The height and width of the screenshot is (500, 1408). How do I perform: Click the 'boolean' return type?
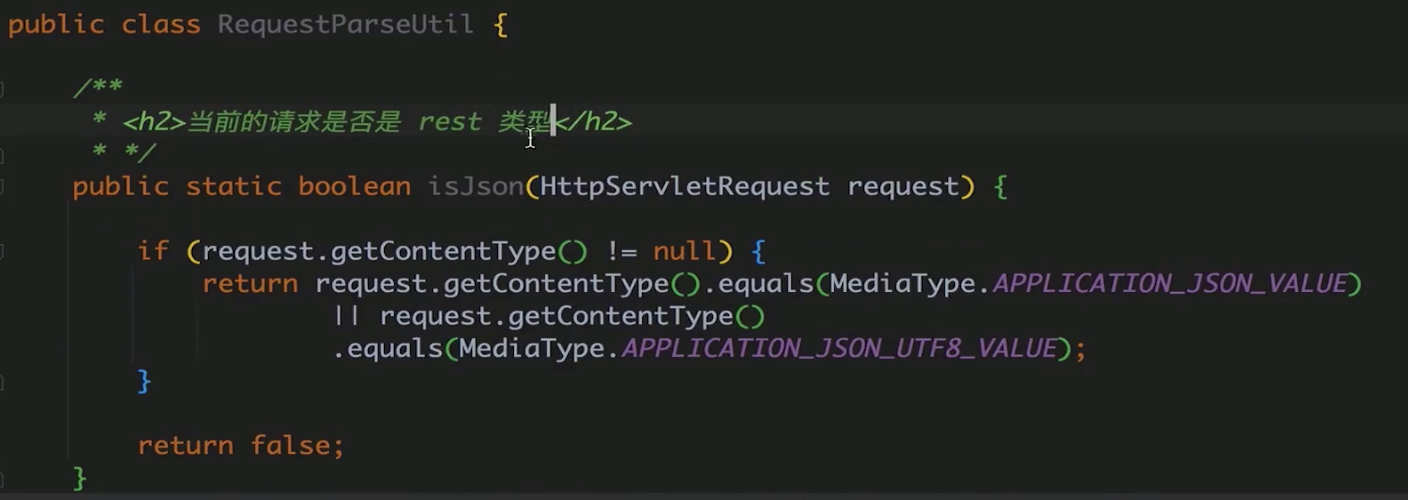355,186
